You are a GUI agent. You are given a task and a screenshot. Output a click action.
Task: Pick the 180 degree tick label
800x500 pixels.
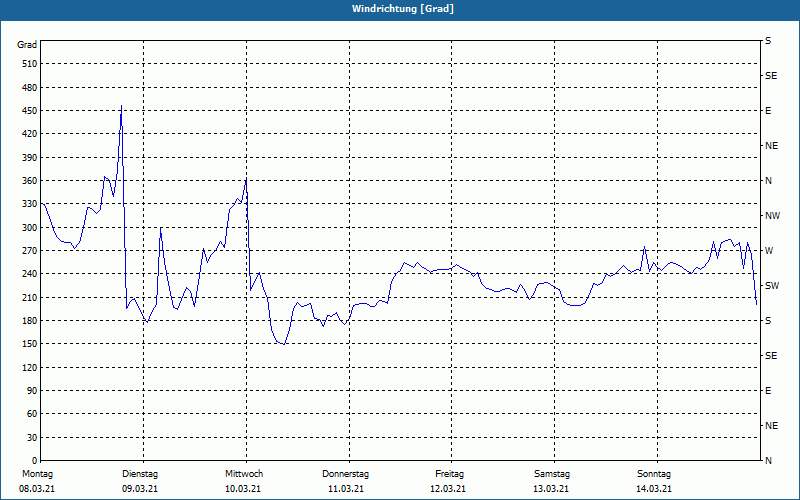[x=29, y=320]
